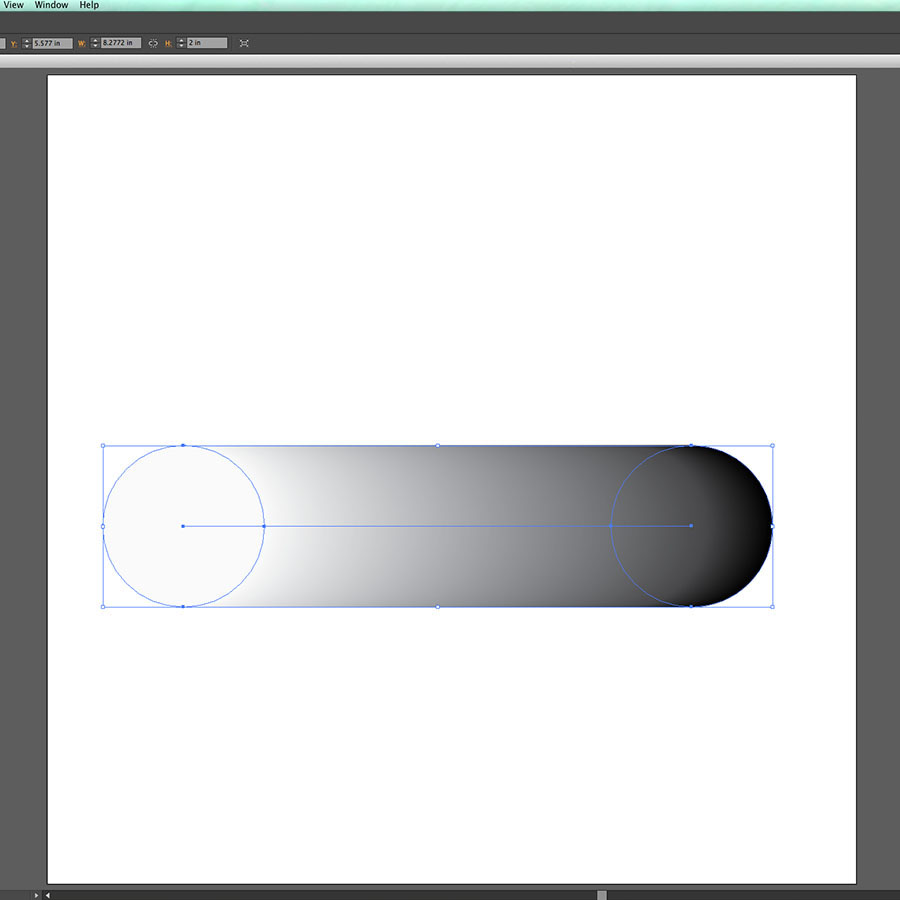Click the bottom-right bounding box corner handle

[x=773, y=607]
